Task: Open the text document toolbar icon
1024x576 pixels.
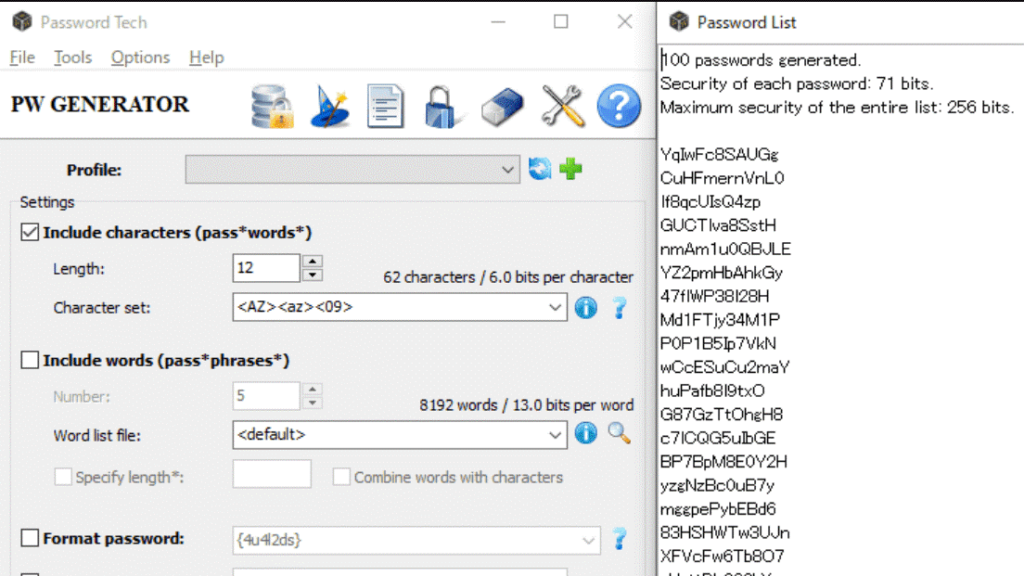Action: point(385,106)
